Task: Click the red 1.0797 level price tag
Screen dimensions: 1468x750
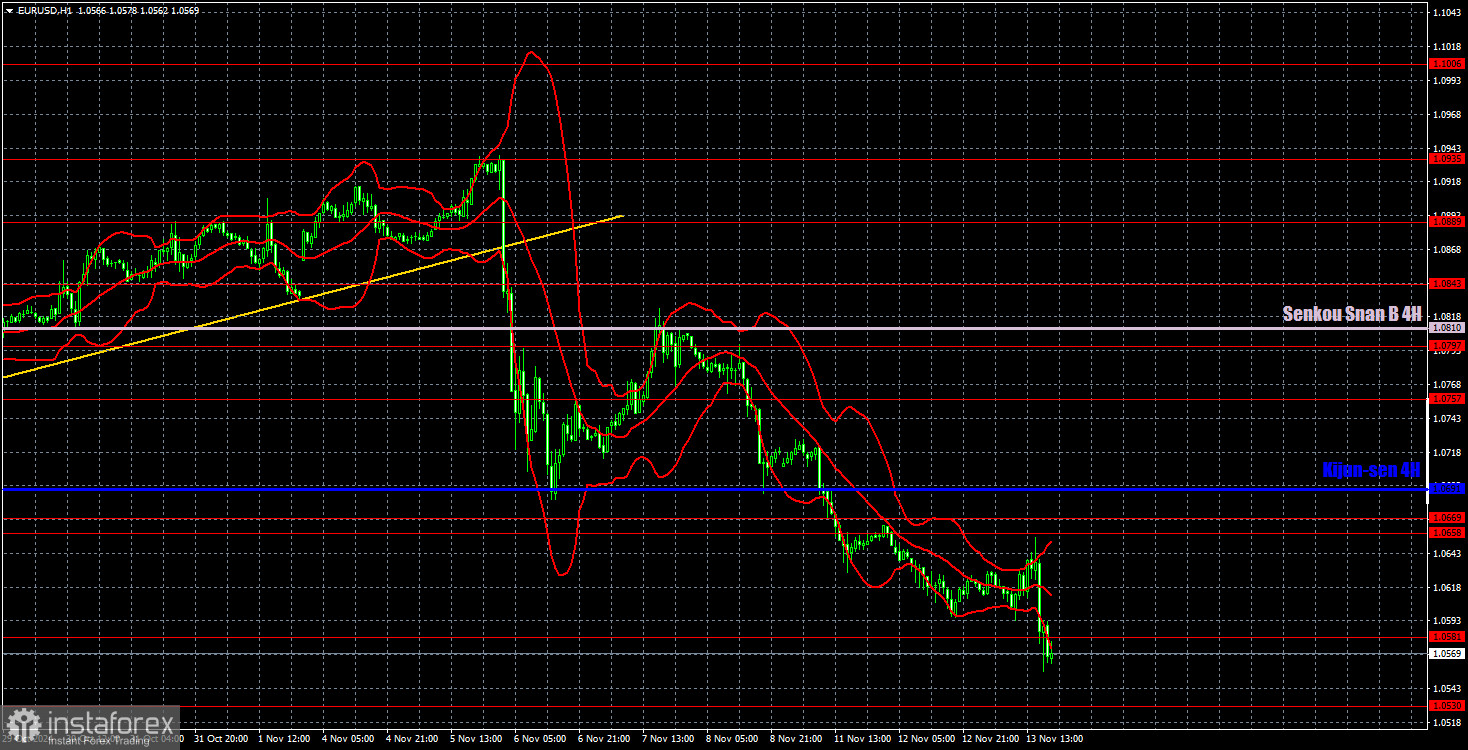Action: [1447, 346]
